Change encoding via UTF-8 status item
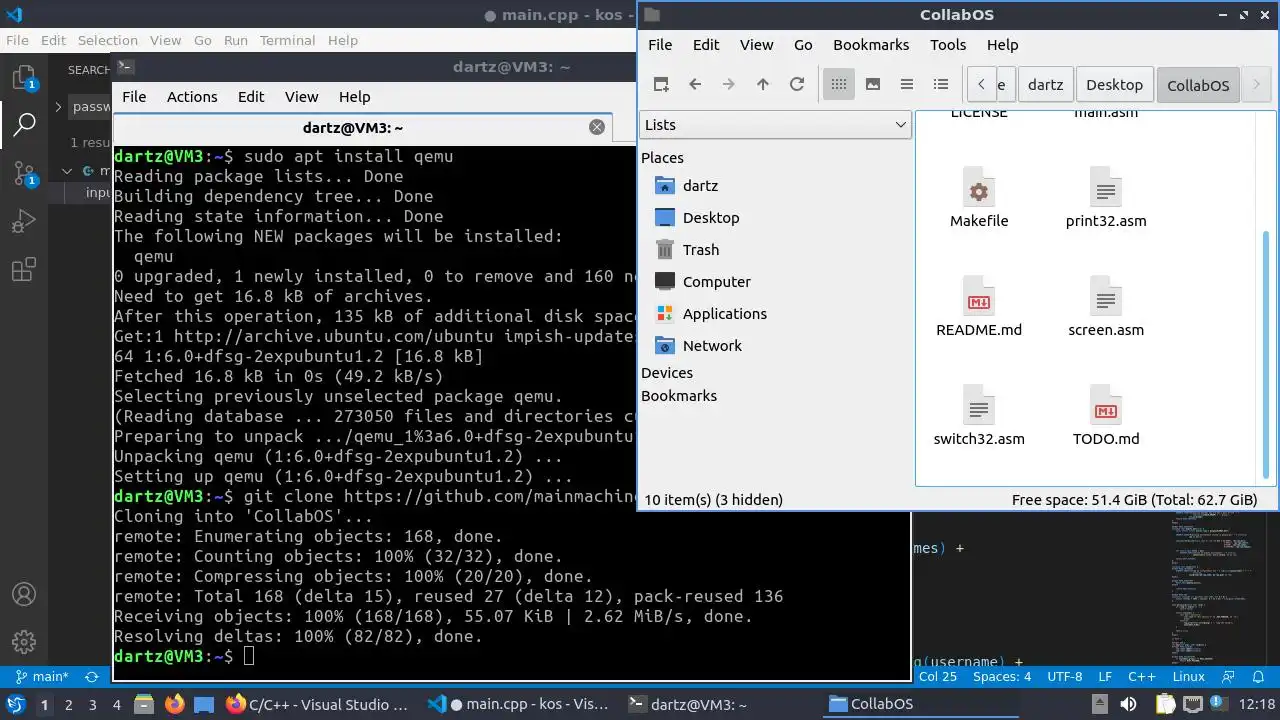Screen dimensions: 1280x720 pos(1065,677)
